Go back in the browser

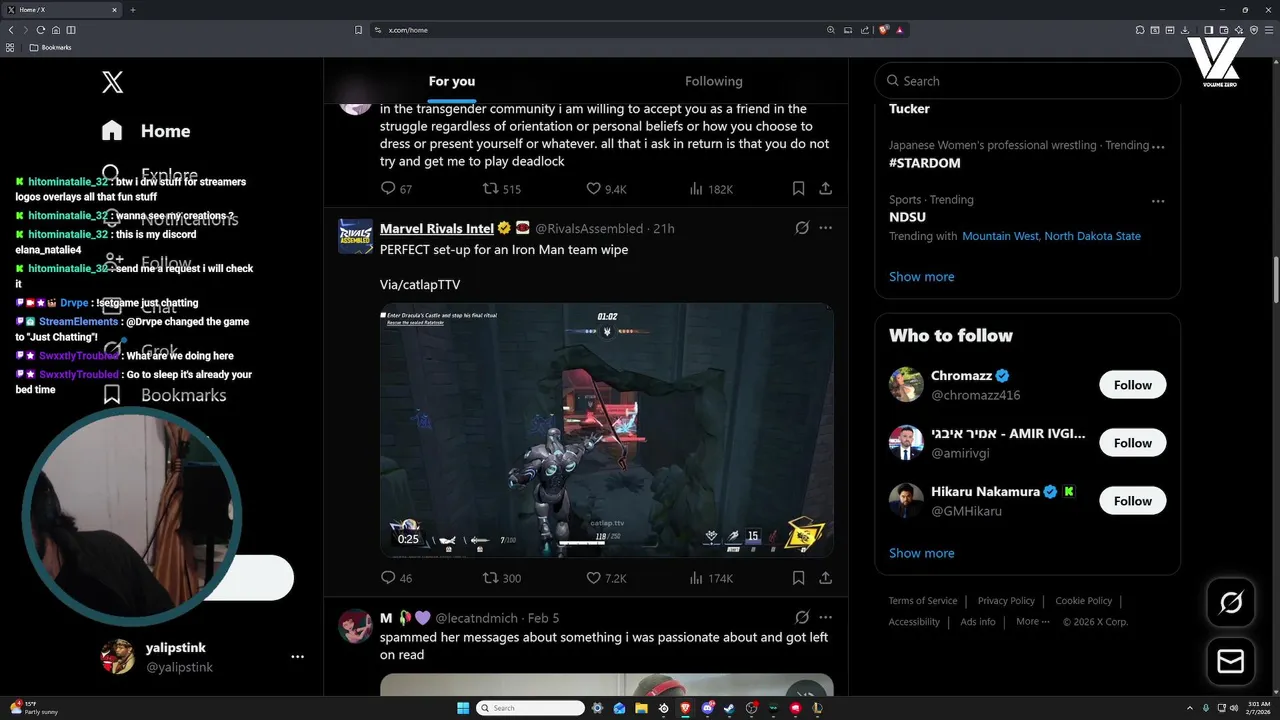click(x=11, y=30)
